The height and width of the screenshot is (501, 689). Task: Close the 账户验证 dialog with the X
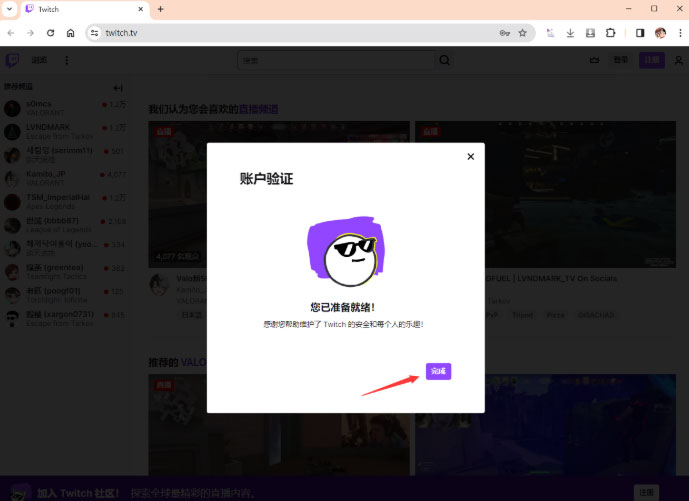pos(471,156)
